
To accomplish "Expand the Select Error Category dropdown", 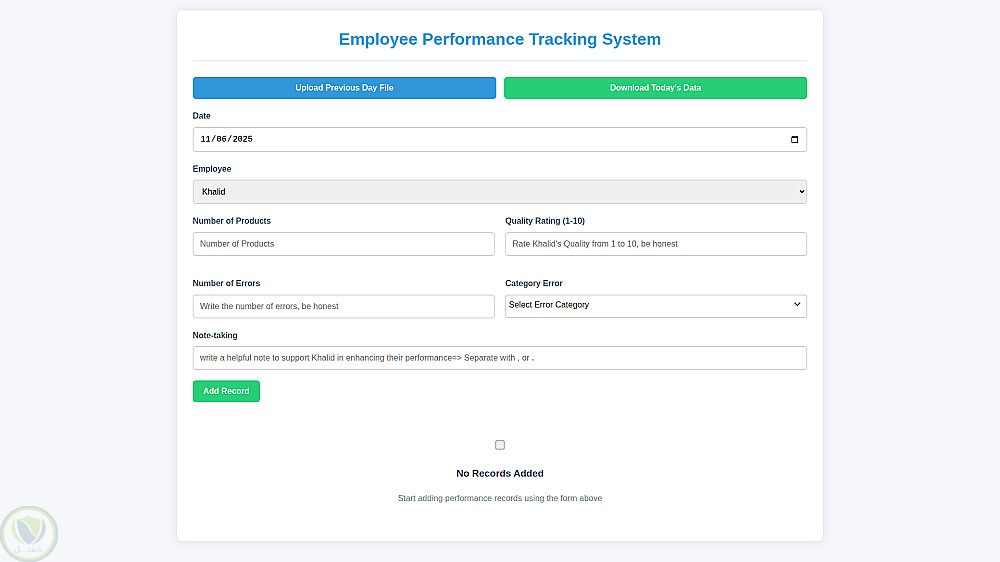I will click(655, 305).
